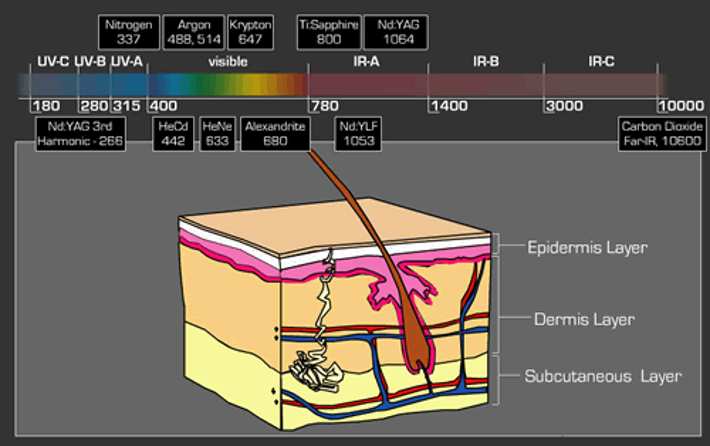710x446 pixels.
Task: Click the IR-A spectrum band label
Action: pos(366,62)
